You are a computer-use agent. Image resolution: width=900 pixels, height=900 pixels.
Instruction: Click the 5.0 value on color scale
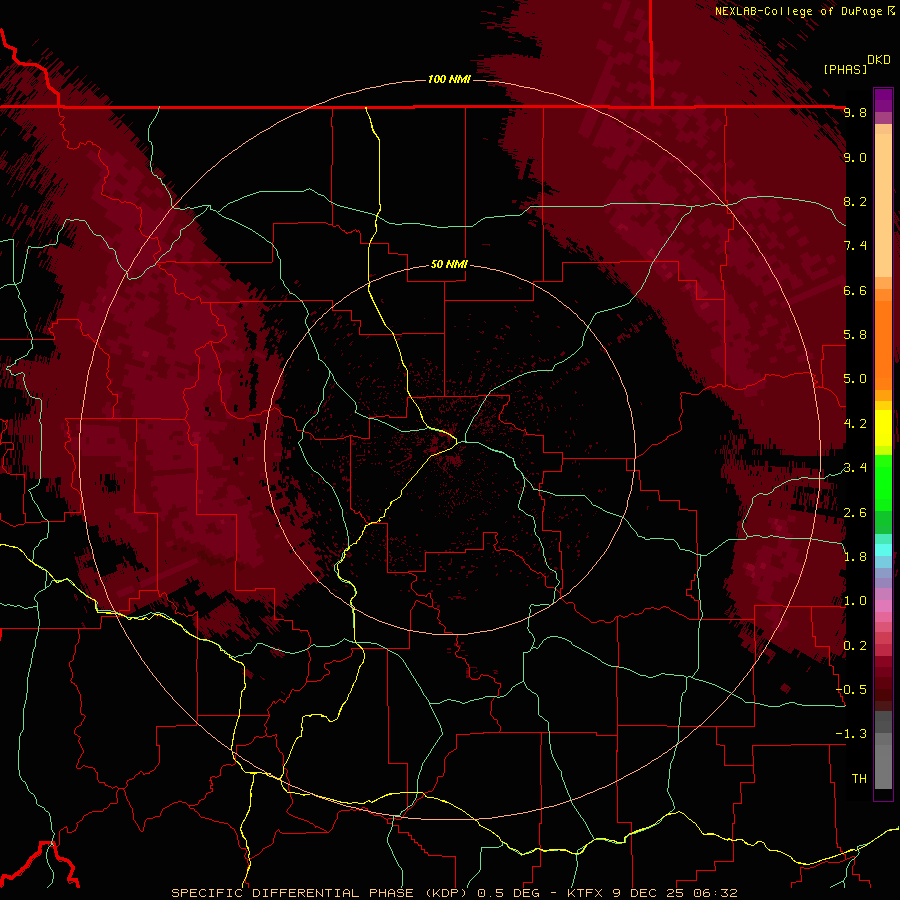(855, 379)
